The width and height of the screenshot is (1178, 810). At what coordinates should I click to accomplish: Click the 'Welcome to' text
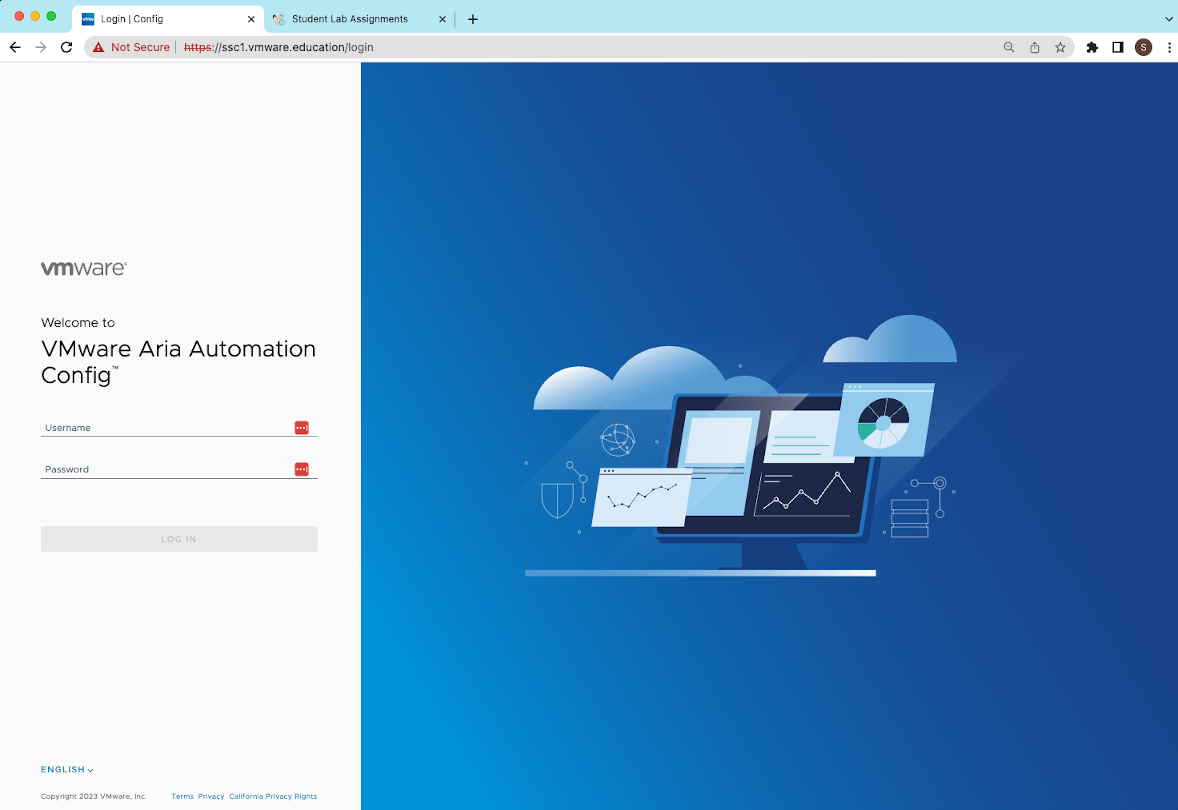tap(77, 322)
